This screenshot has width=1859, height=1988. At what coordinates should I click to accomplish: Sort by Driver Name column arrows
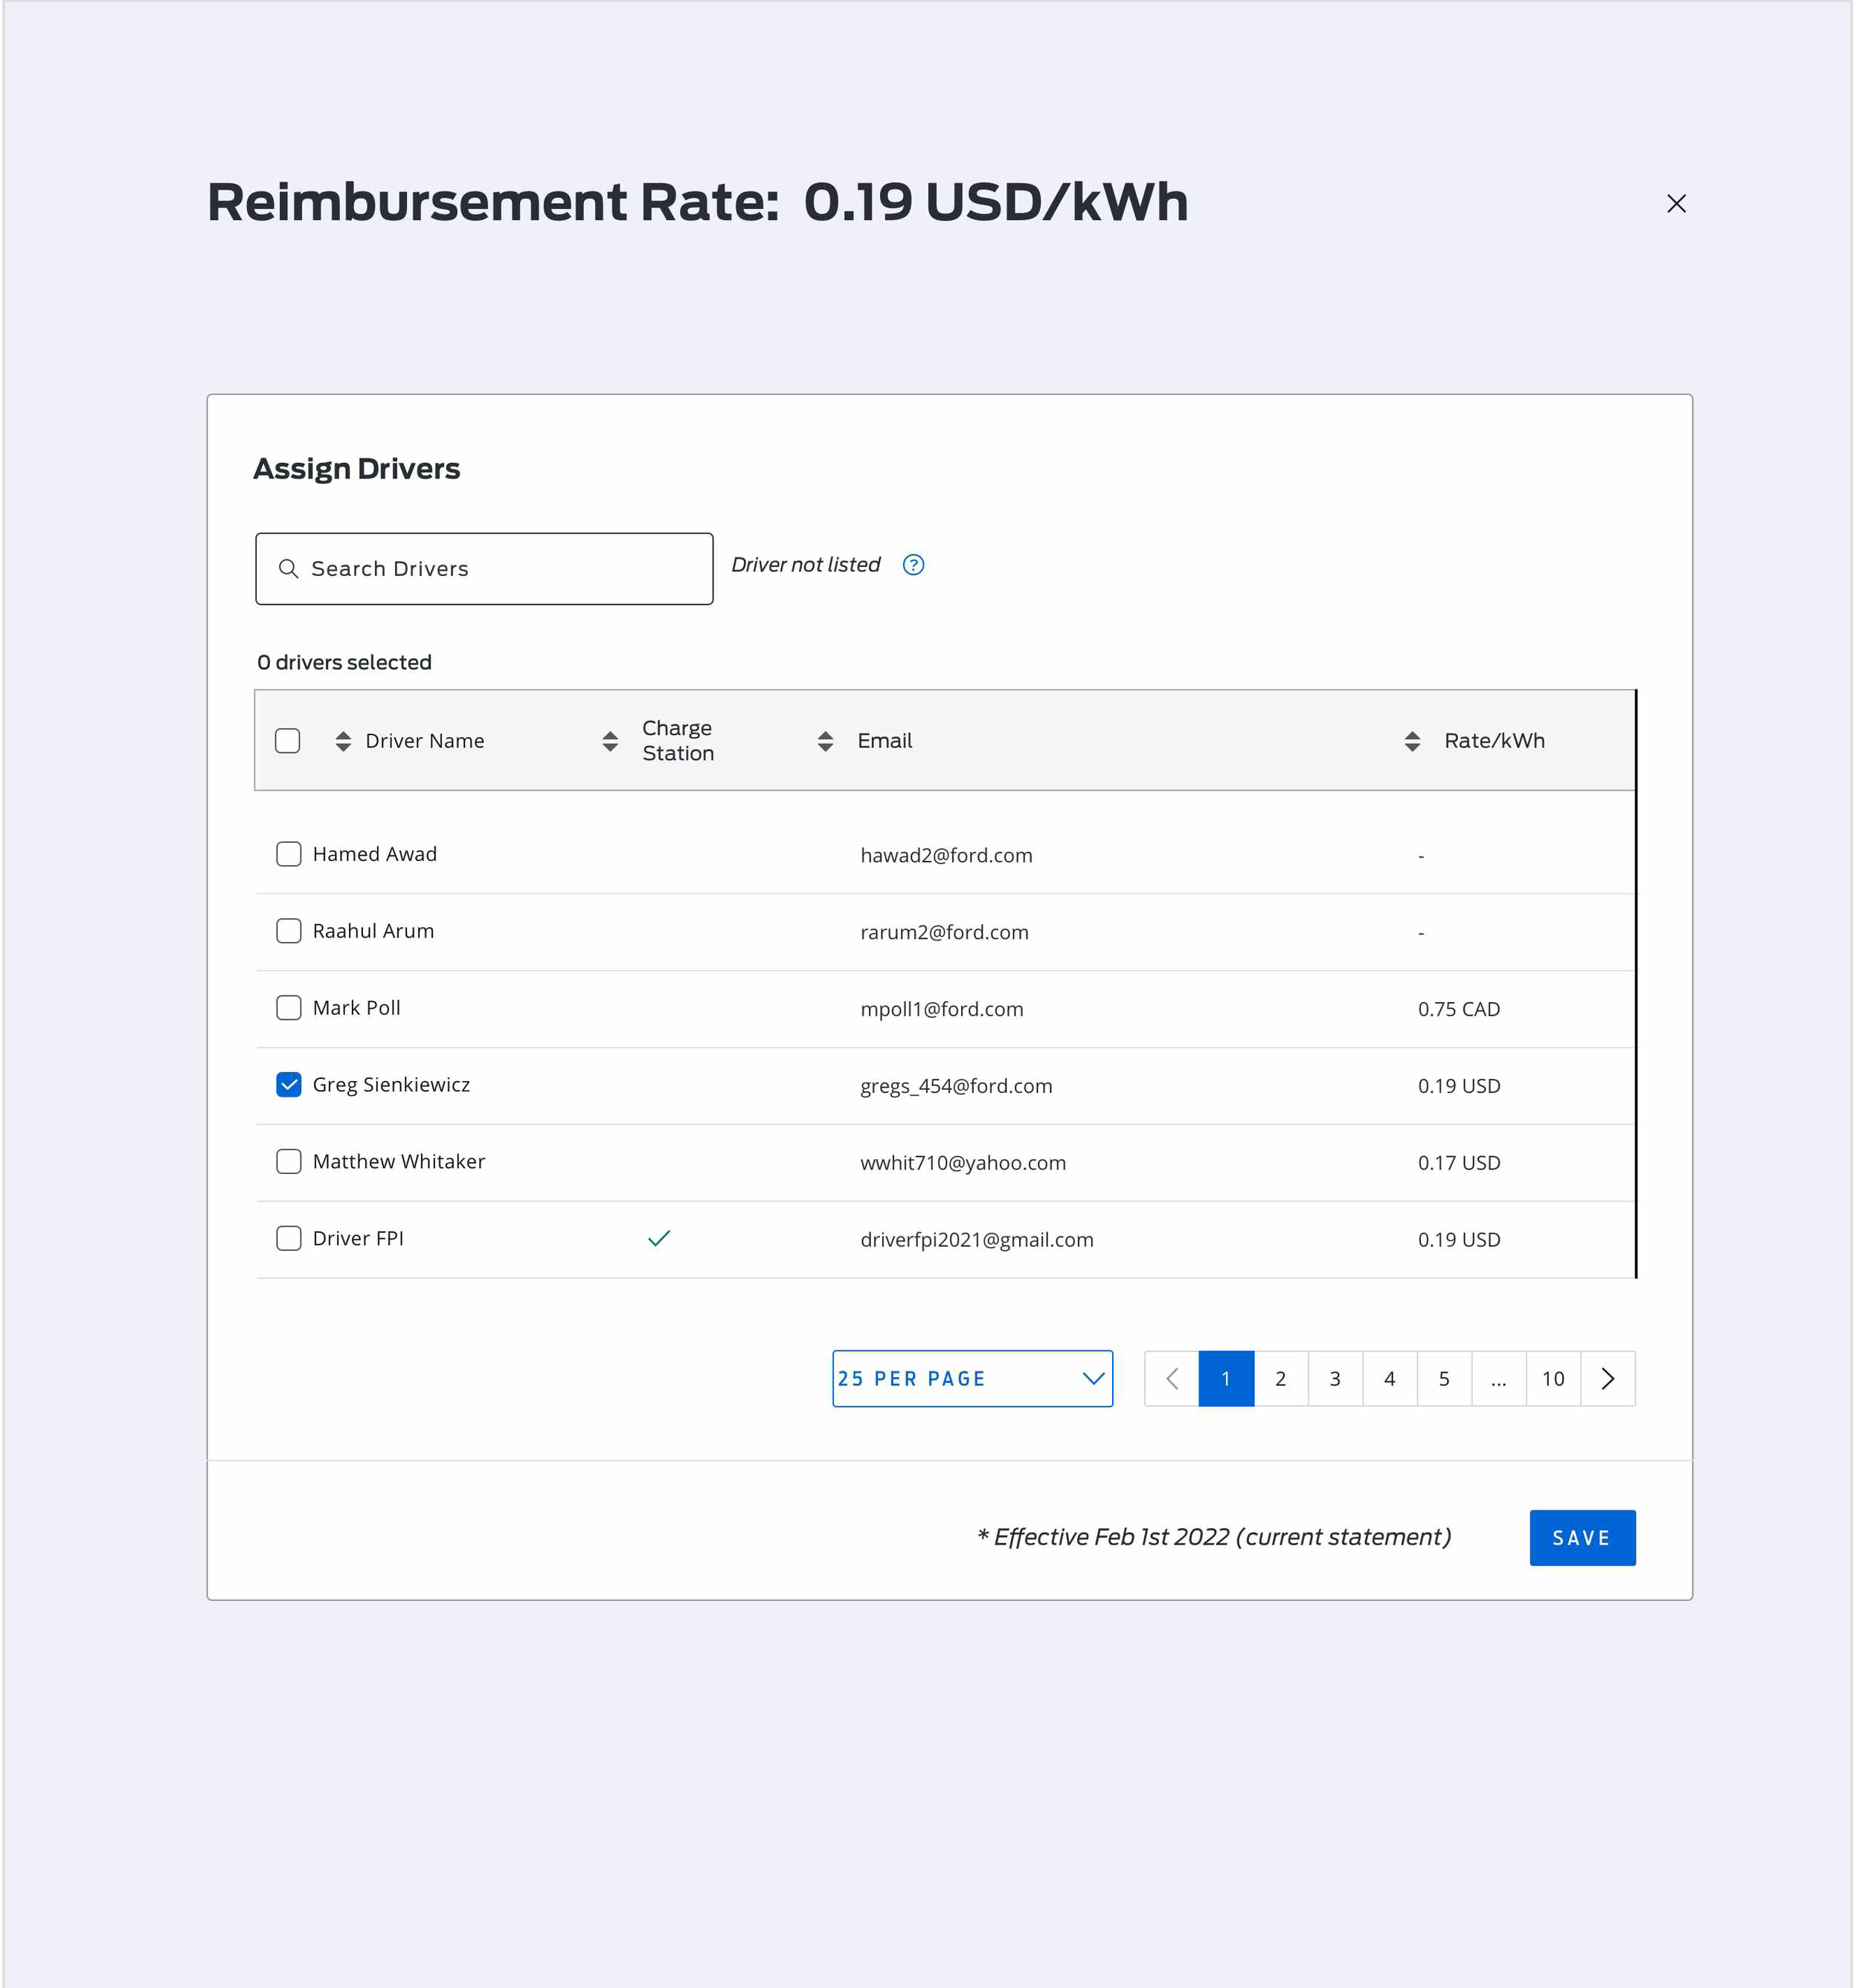pyautogui.click(x=343, y=741)
